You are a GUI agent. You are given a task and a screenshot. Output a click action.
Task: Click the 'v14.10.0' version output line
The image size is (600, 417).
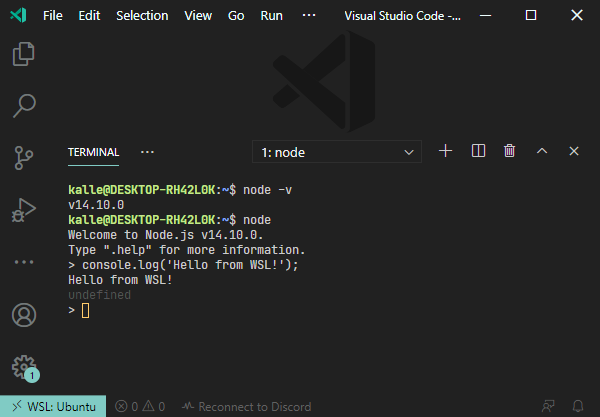pos(96,205)
